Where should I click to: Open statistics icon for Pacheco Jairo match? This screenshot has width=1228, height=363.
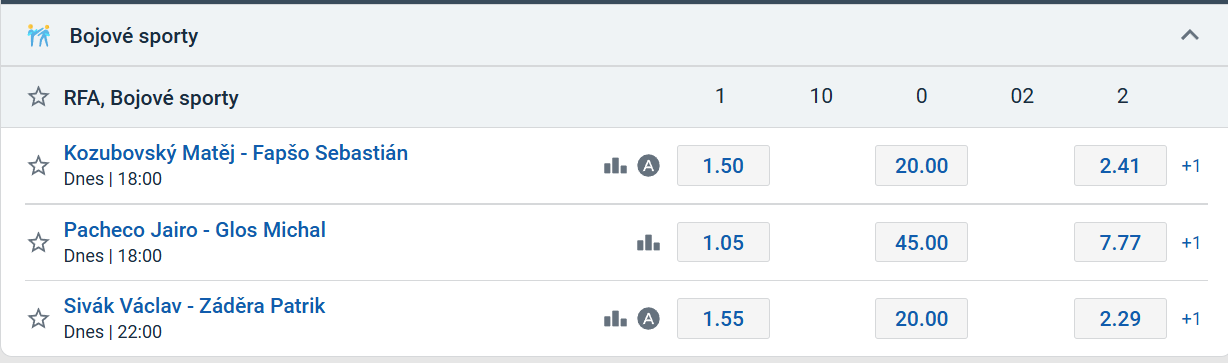pyautogui.click(x=649, y=242)
